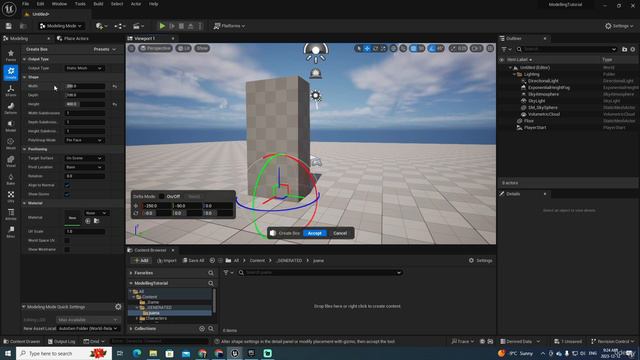
Task: Click the Import button
Action: pos(167,260)
